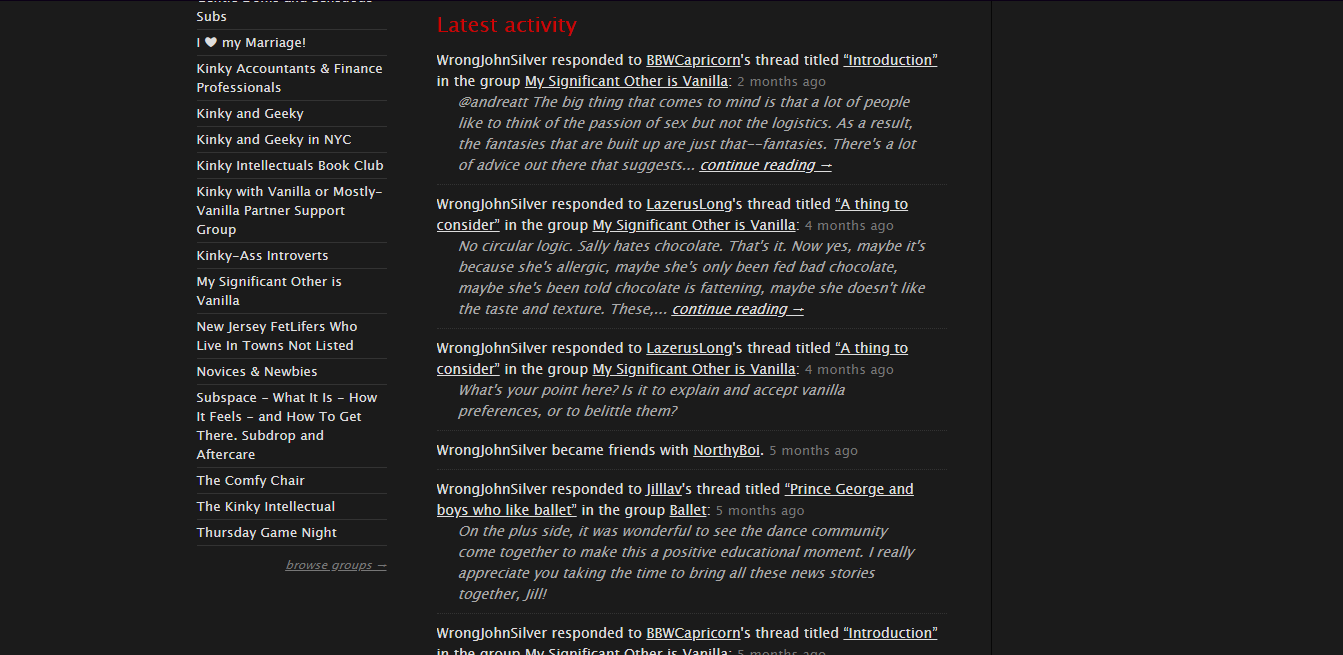Open the "I ♥ my Marriage!" group
Image resolution: width=1343 pixels, height=655 pixels.
(251, 43)
